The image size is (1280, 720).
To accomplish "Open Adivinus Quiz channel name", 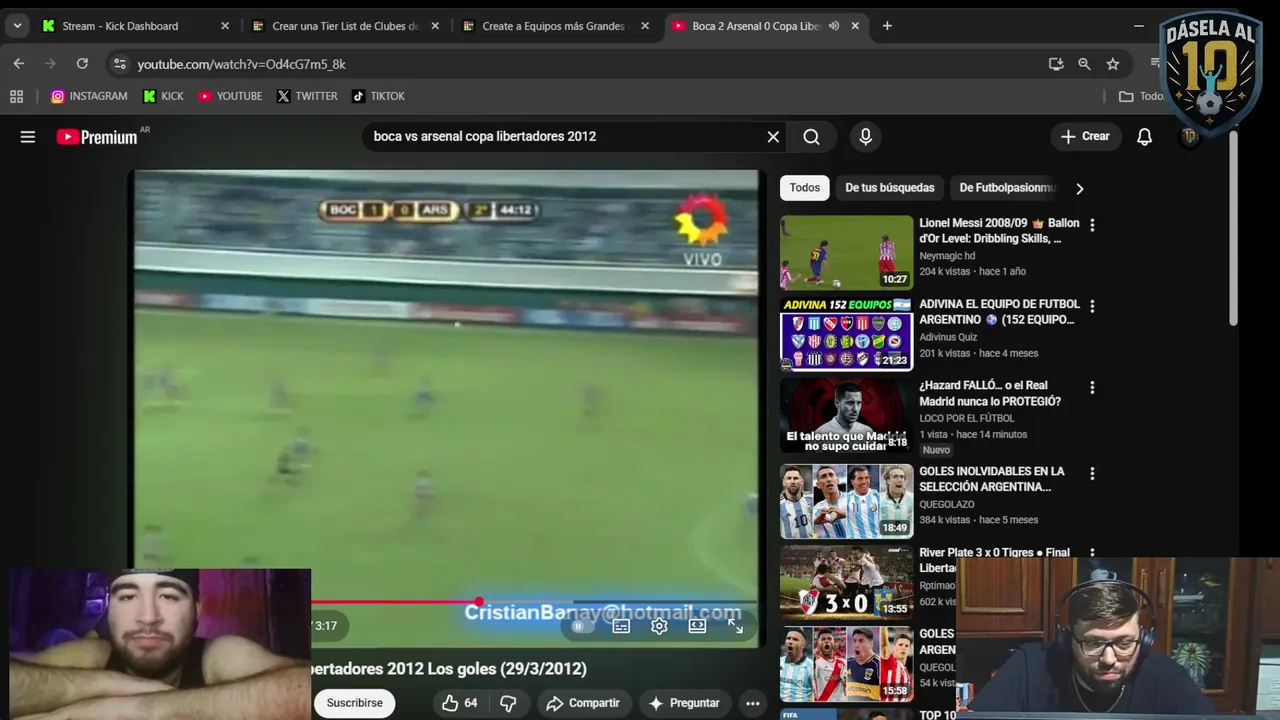I will (x=948, y=338).
